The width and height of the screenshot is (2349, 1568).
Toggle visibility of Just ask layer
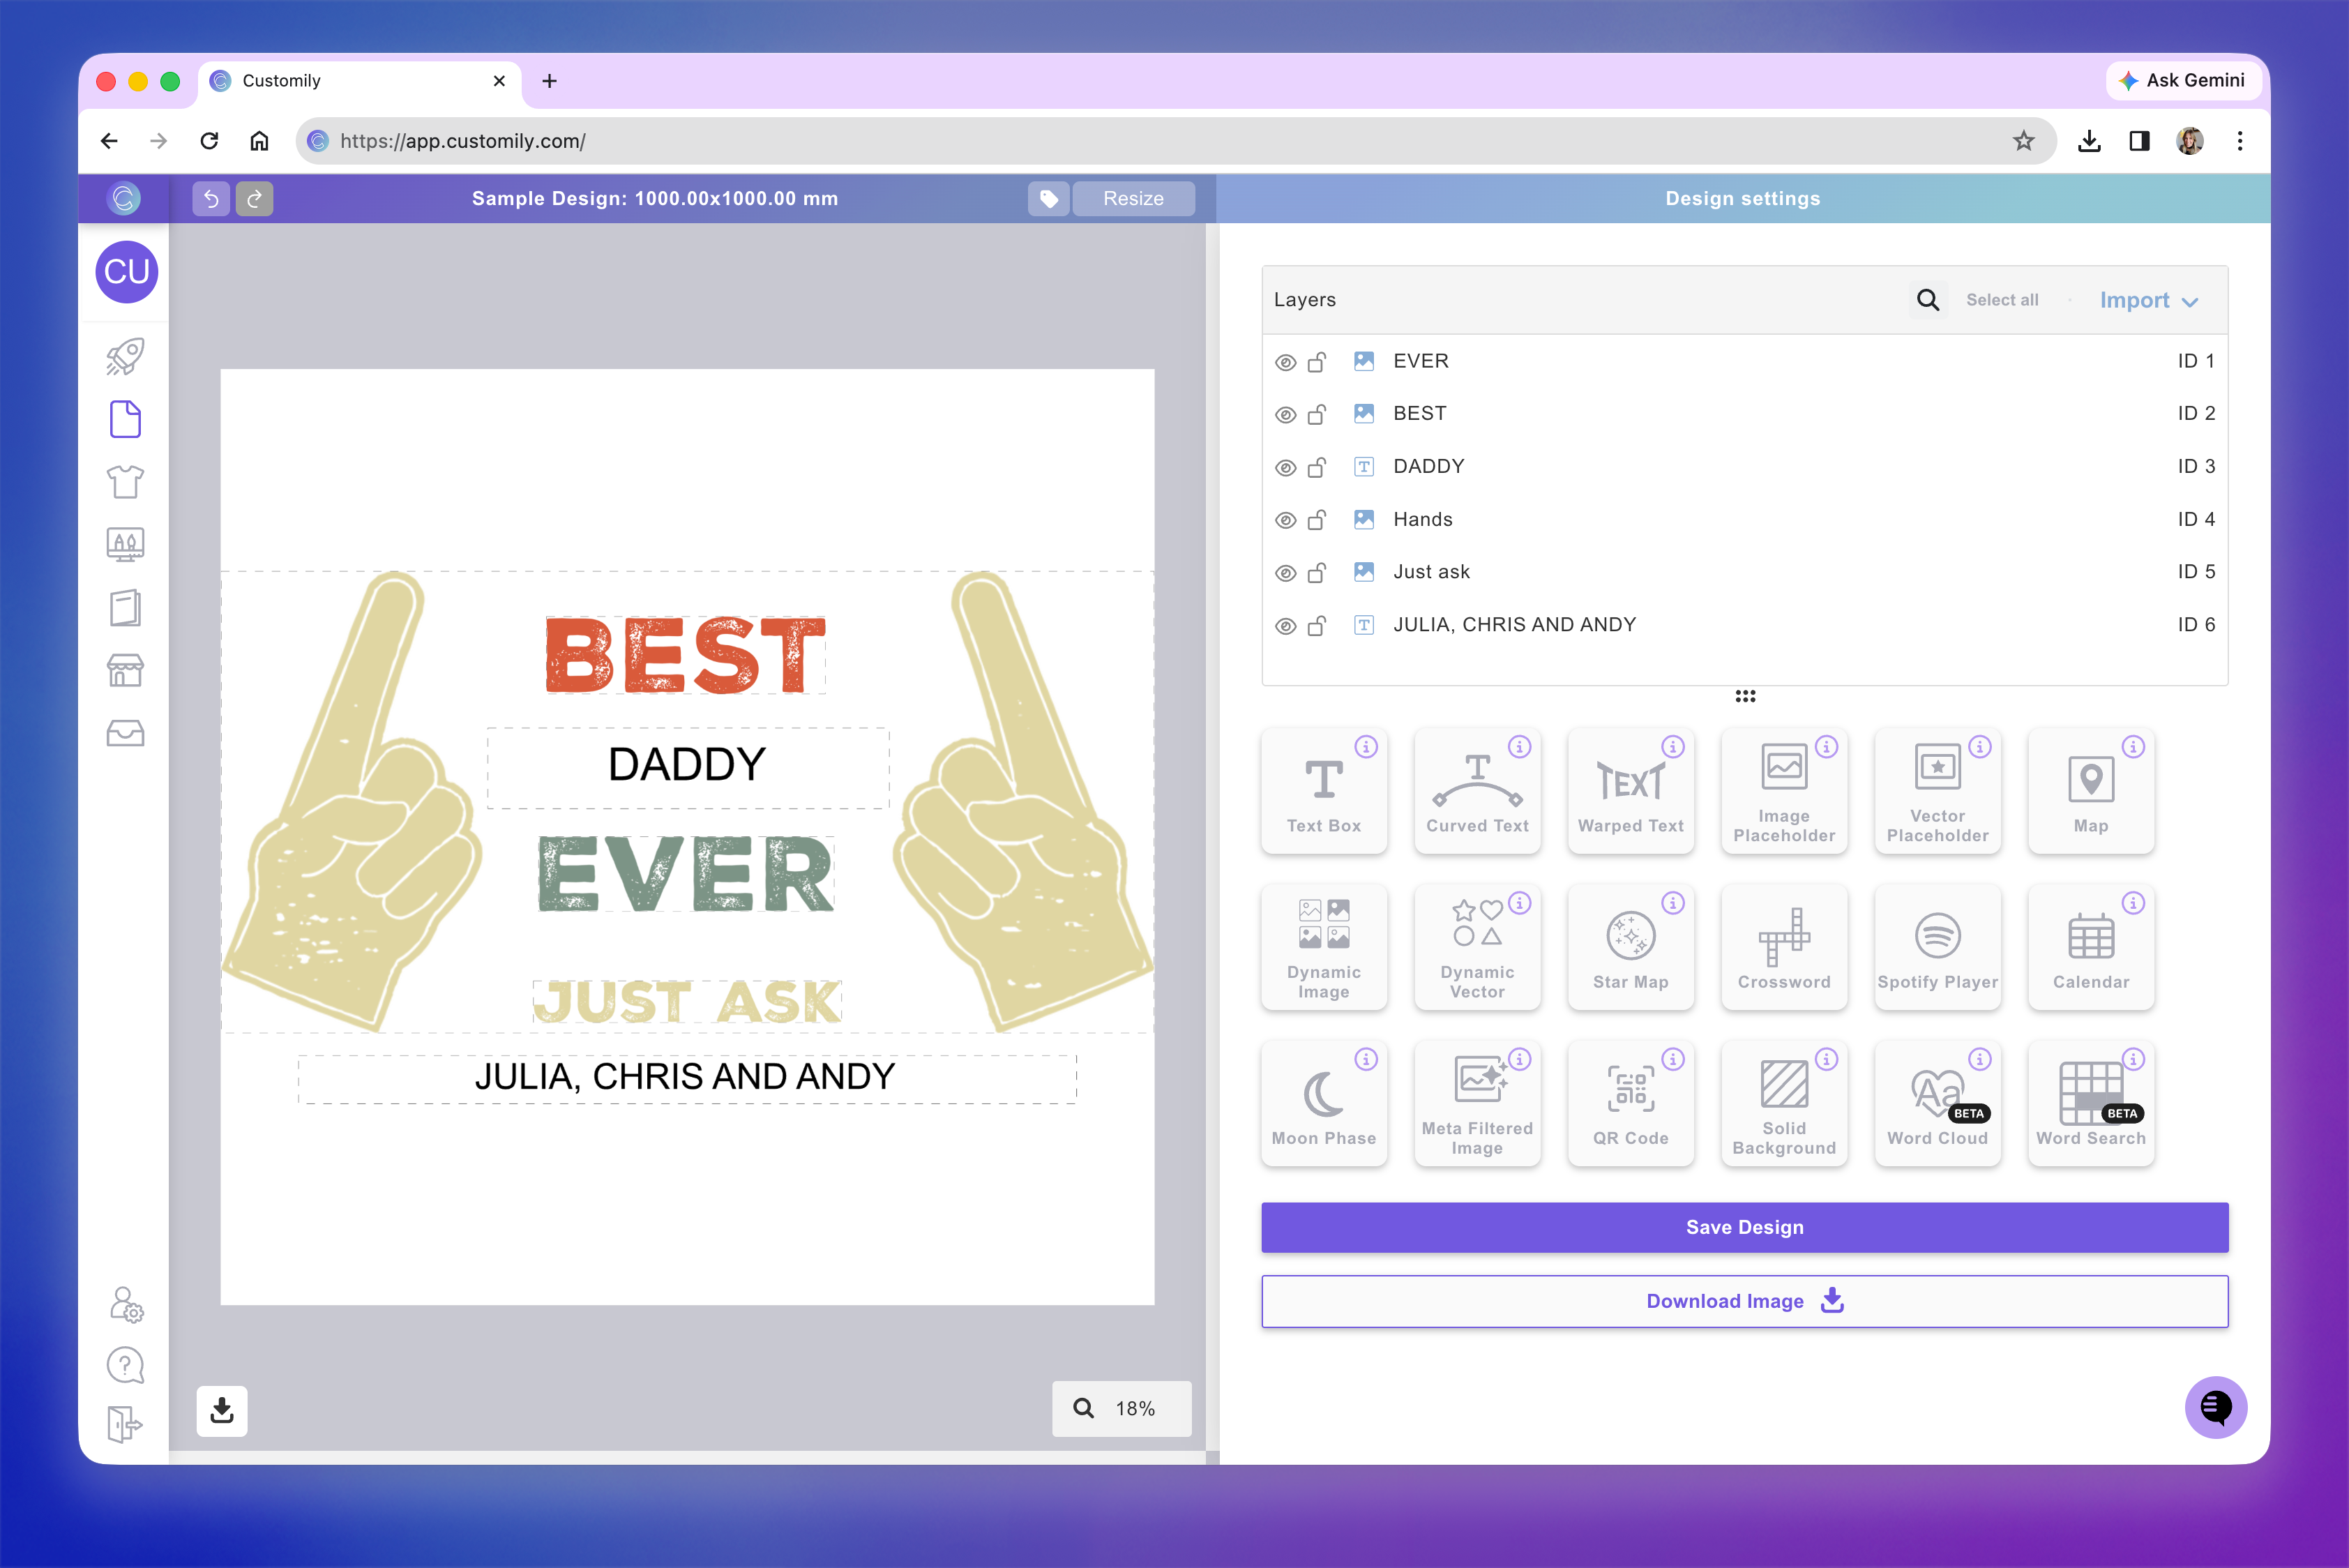(1285, 573)
